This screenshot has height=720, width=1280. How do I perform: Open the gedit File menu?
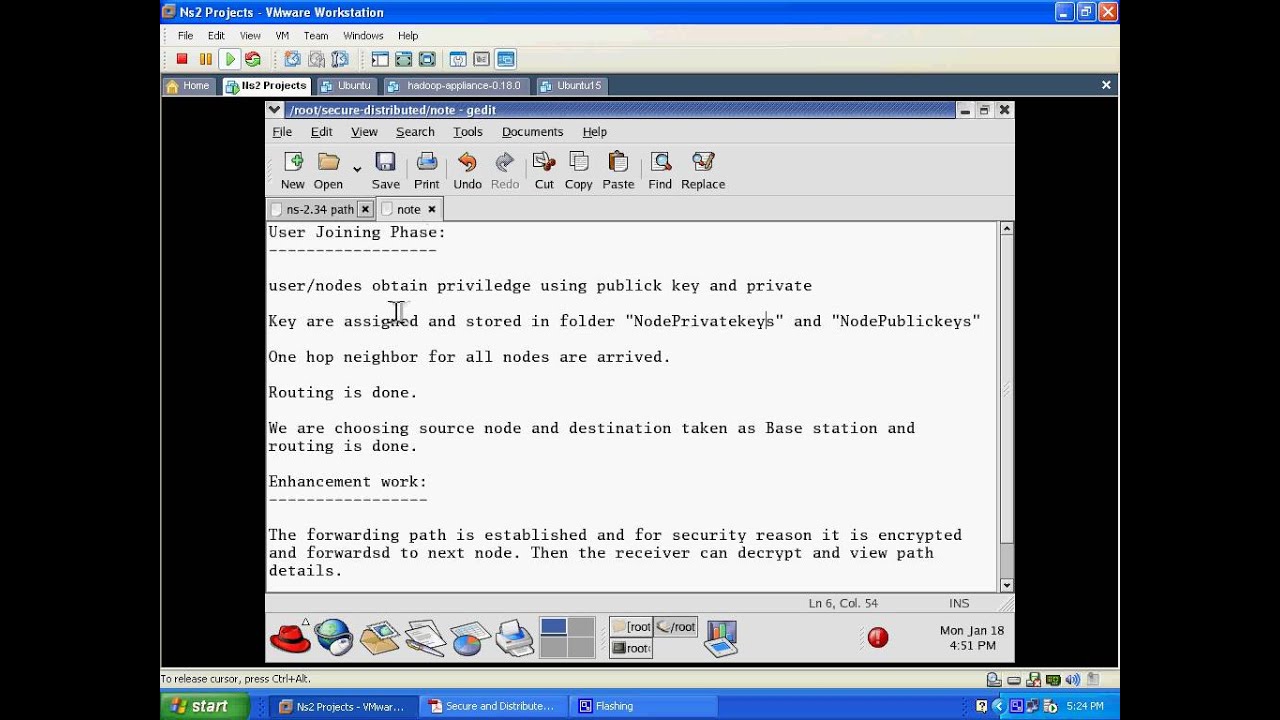coord(282,132)
